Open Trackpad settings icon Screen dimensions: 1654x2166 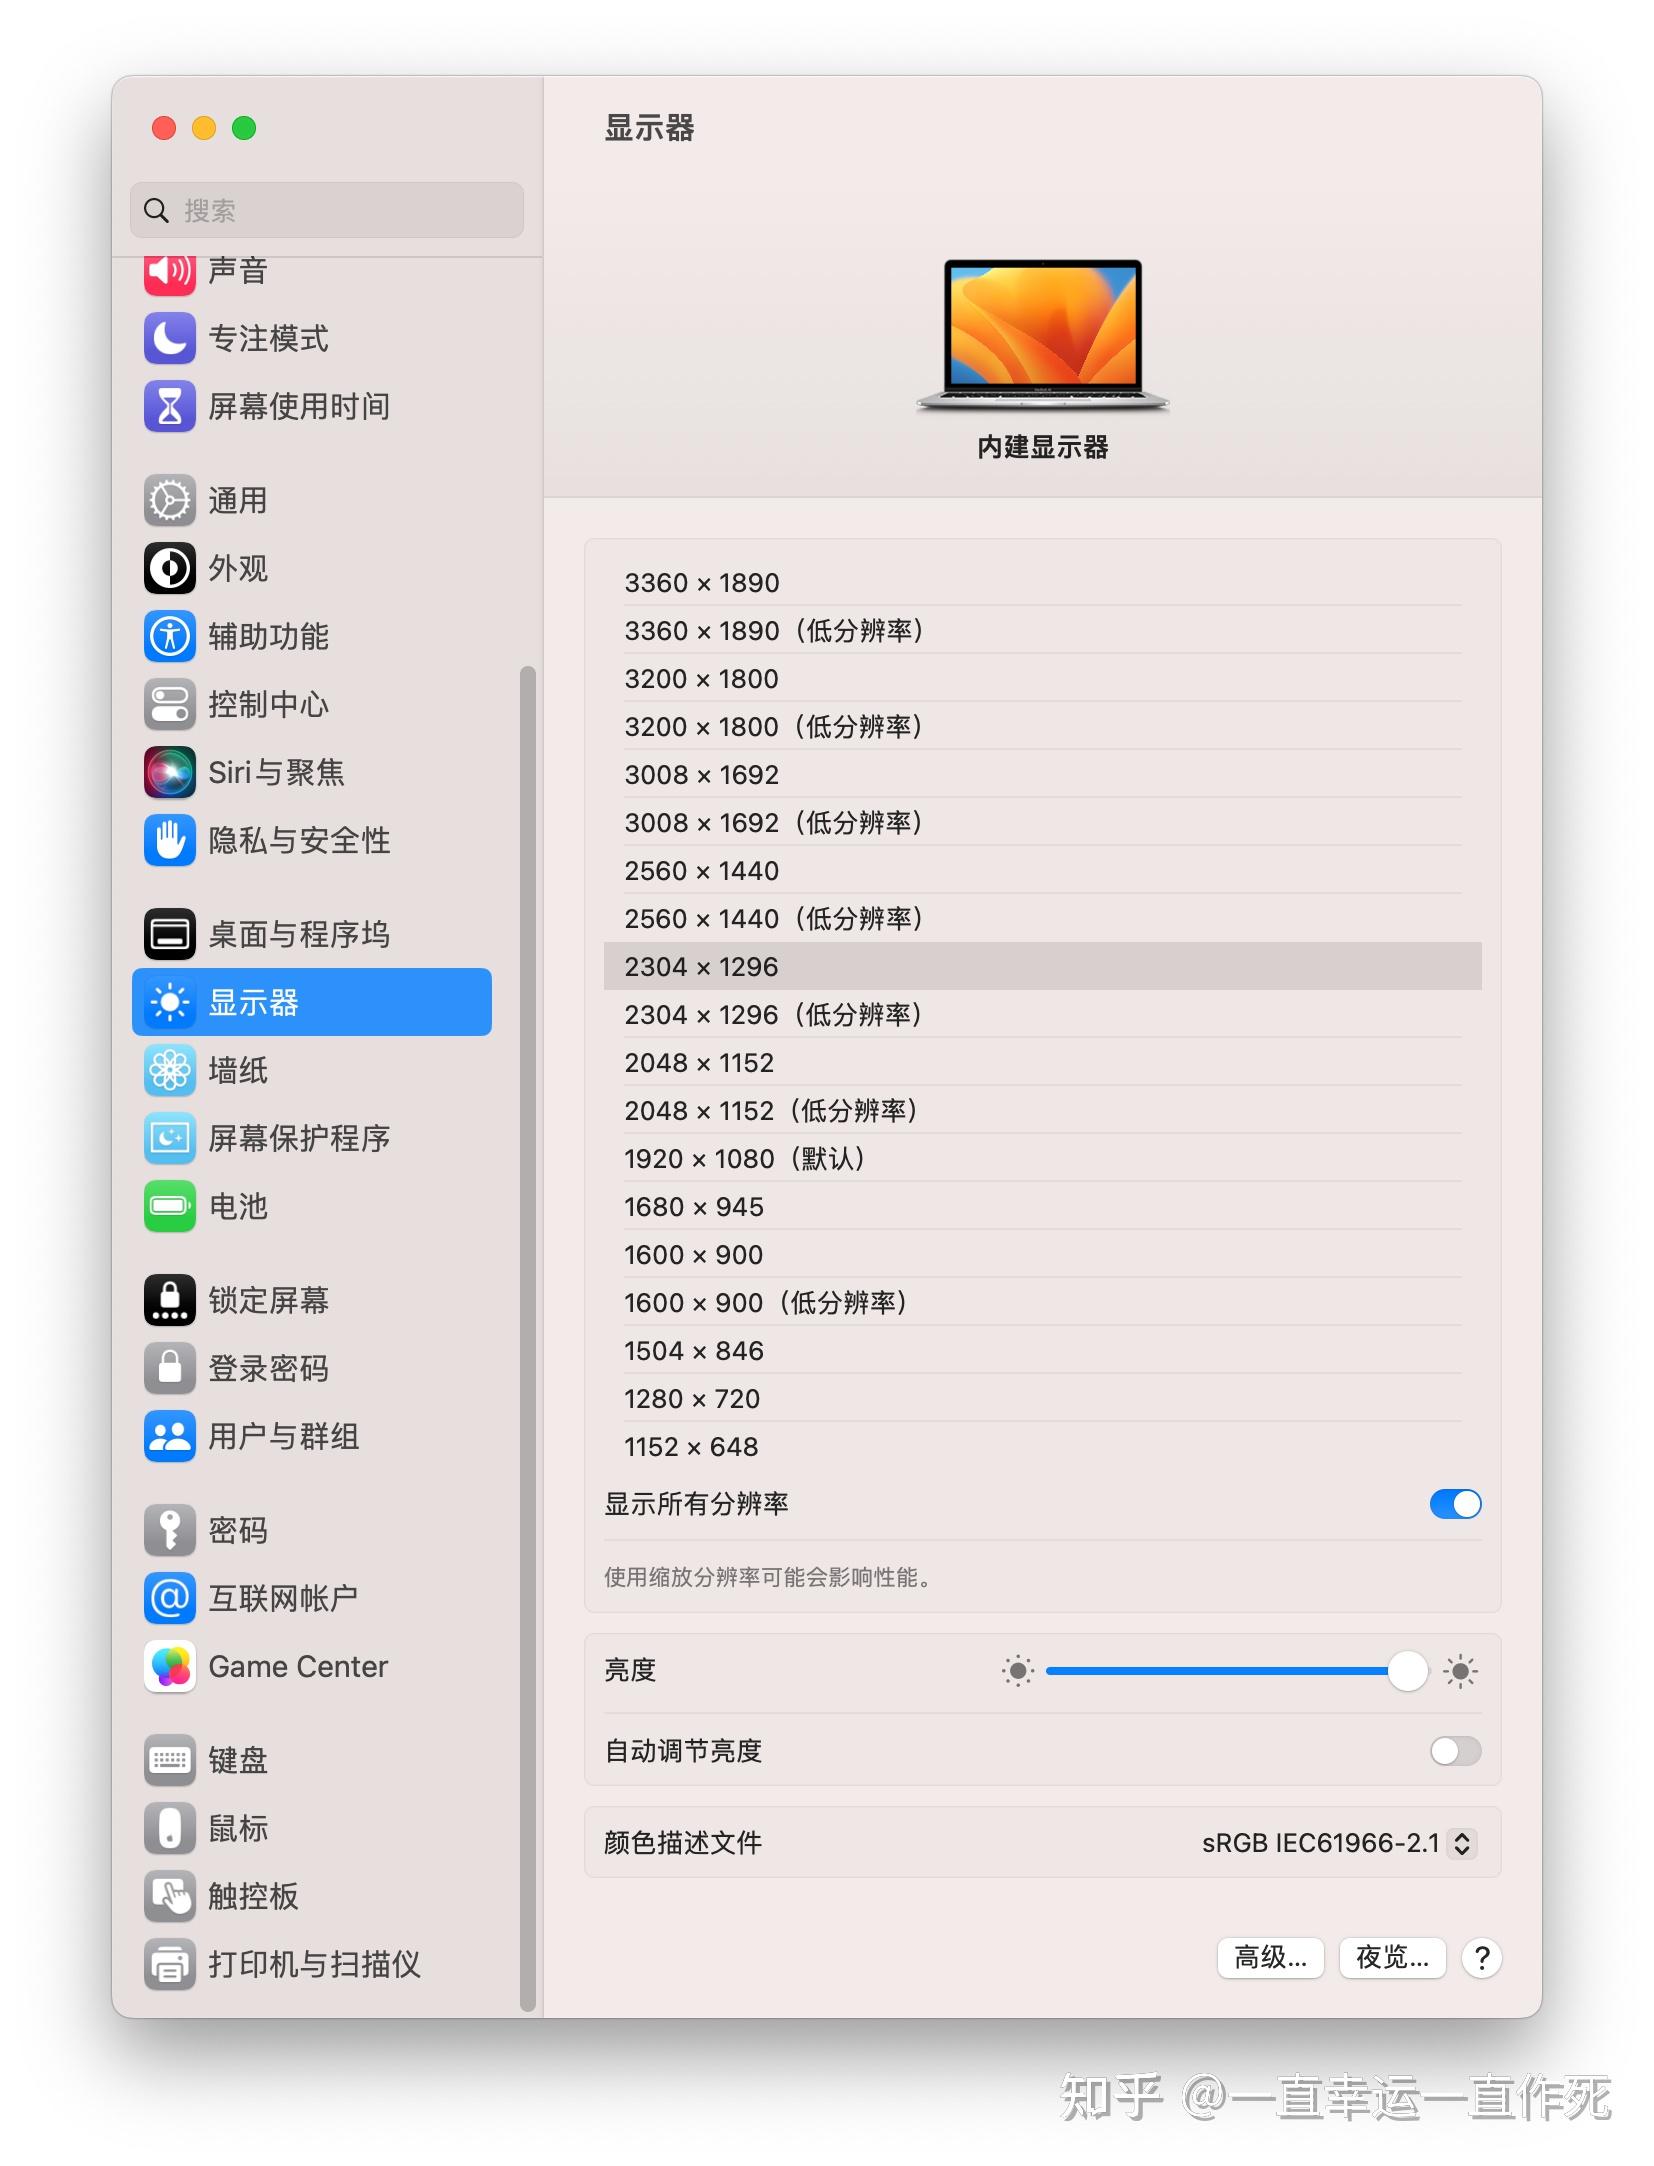[x=169, y=1896]
